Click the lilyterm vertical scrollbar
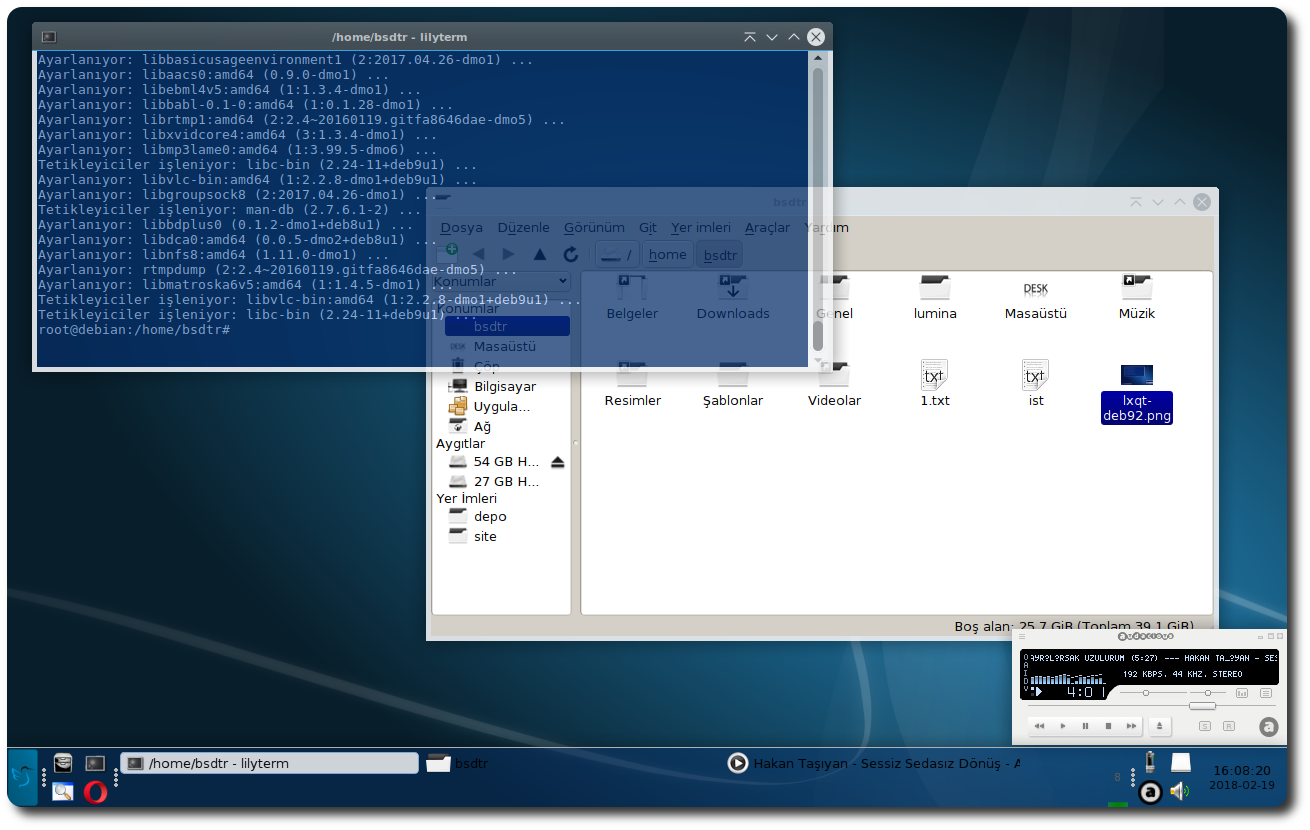The height and width of the screenshot is (830, 1310). [x=818, y=208]
